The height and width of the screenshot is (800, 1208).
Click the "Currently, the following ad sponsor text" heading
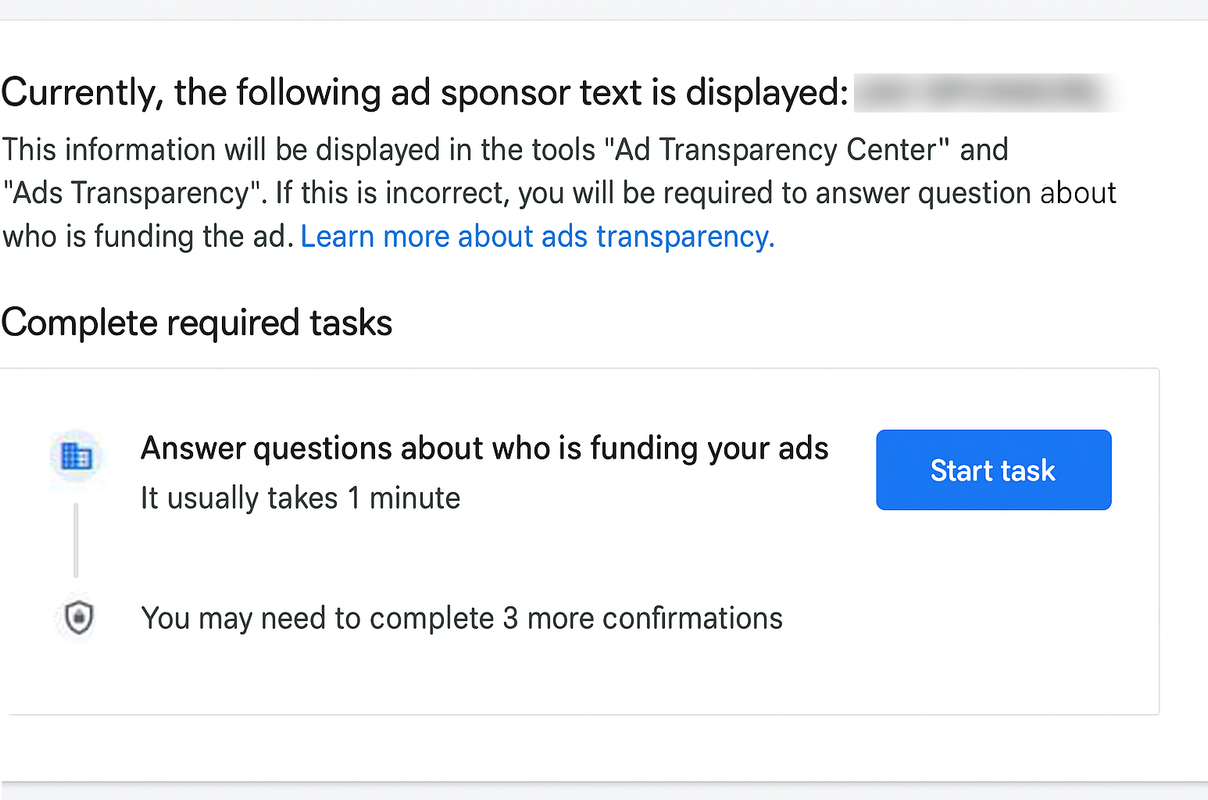(425, 94)
